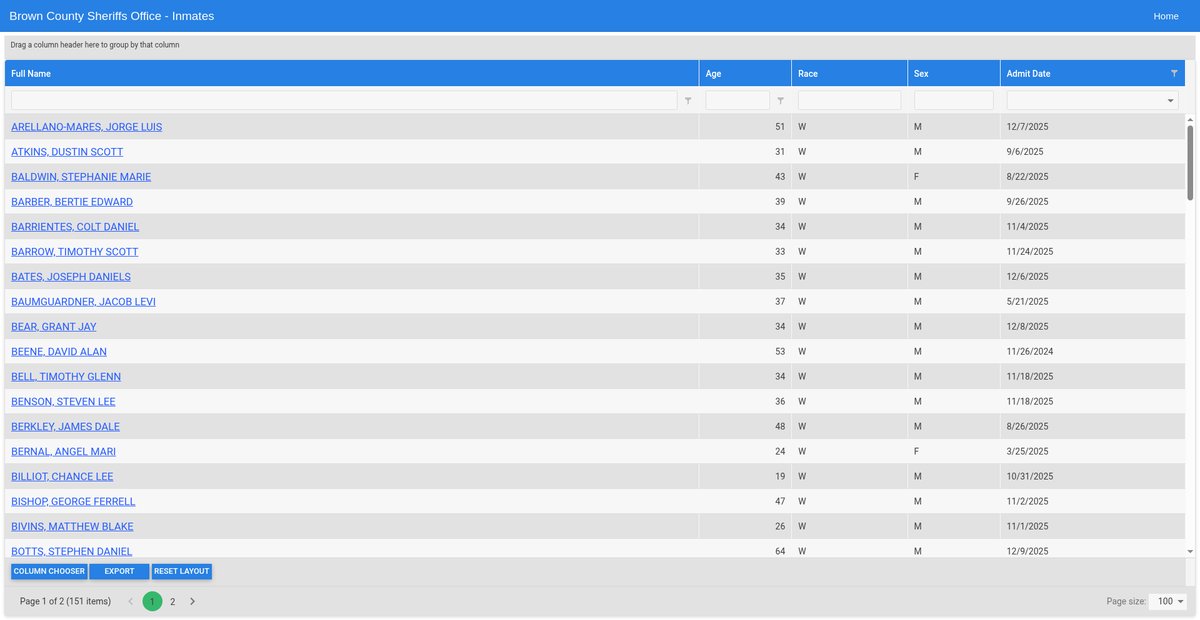Go to the next page arrow
Image resolution: width=1200 pixels, height=620 pixels.
pos(193,601)
